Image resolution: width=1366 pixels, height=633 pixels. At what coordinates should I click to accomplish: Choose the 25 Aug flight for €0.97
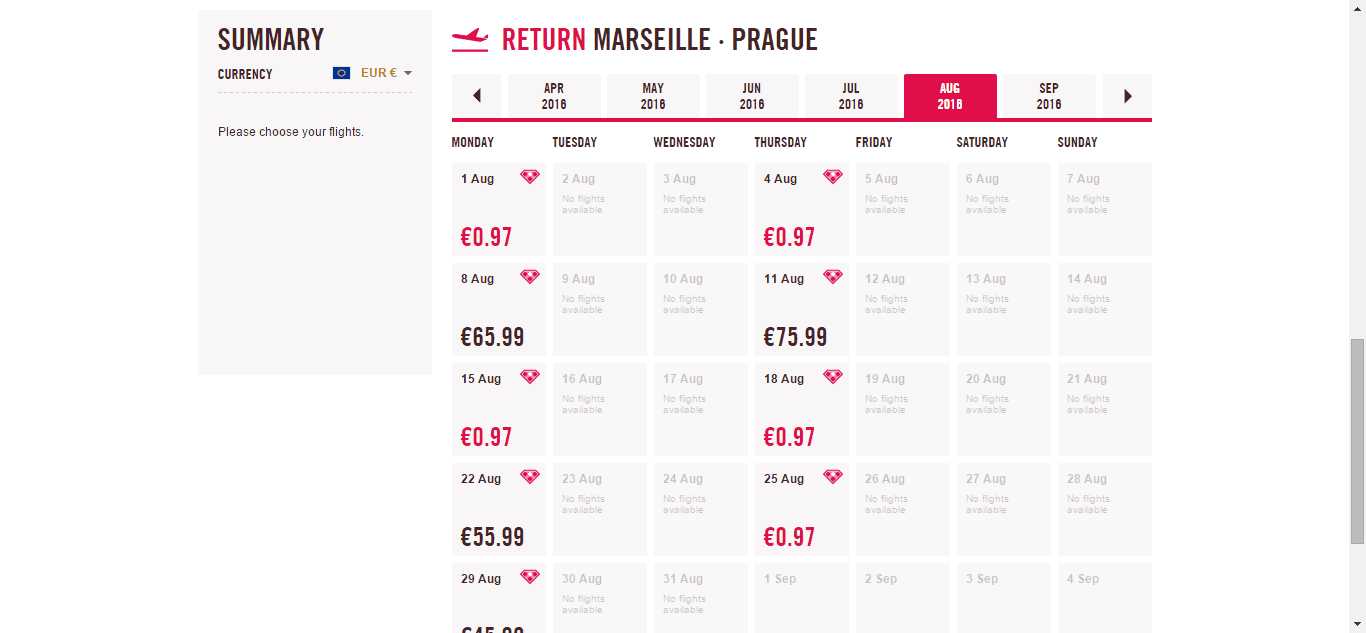[802, 509]
